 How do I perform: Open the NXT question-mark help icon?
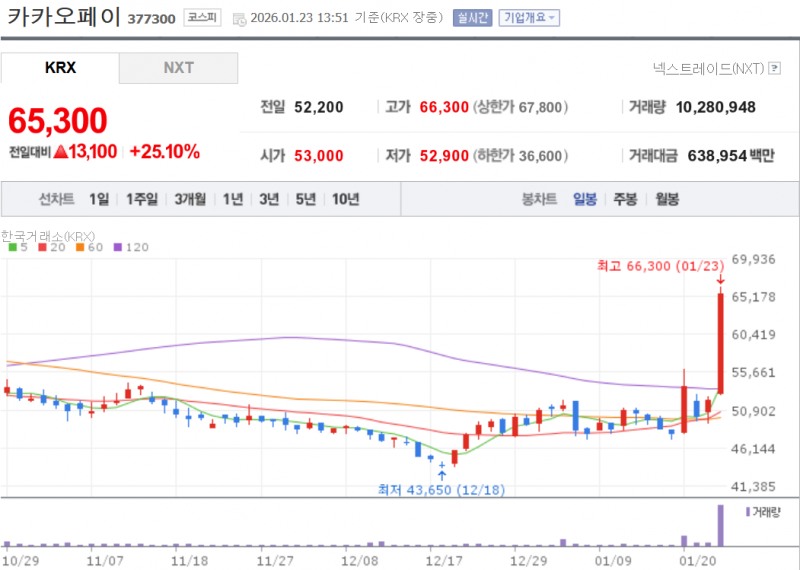774,68
